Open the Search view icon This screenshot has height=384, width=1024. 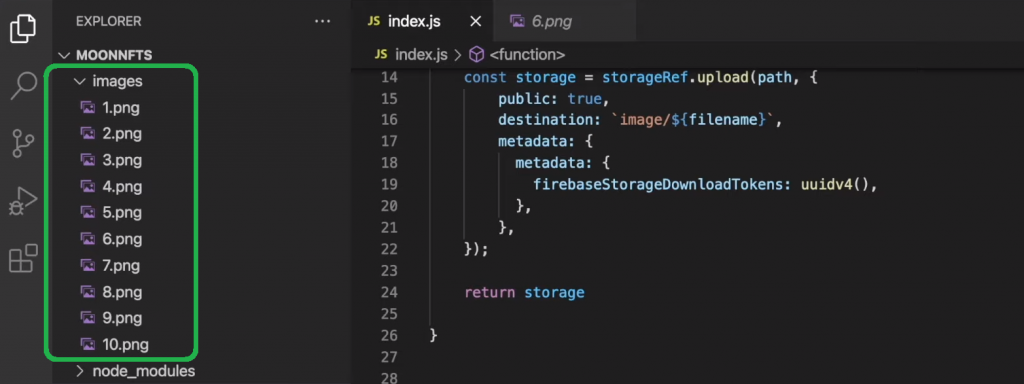pyautogui.click(x=24, y=86)
